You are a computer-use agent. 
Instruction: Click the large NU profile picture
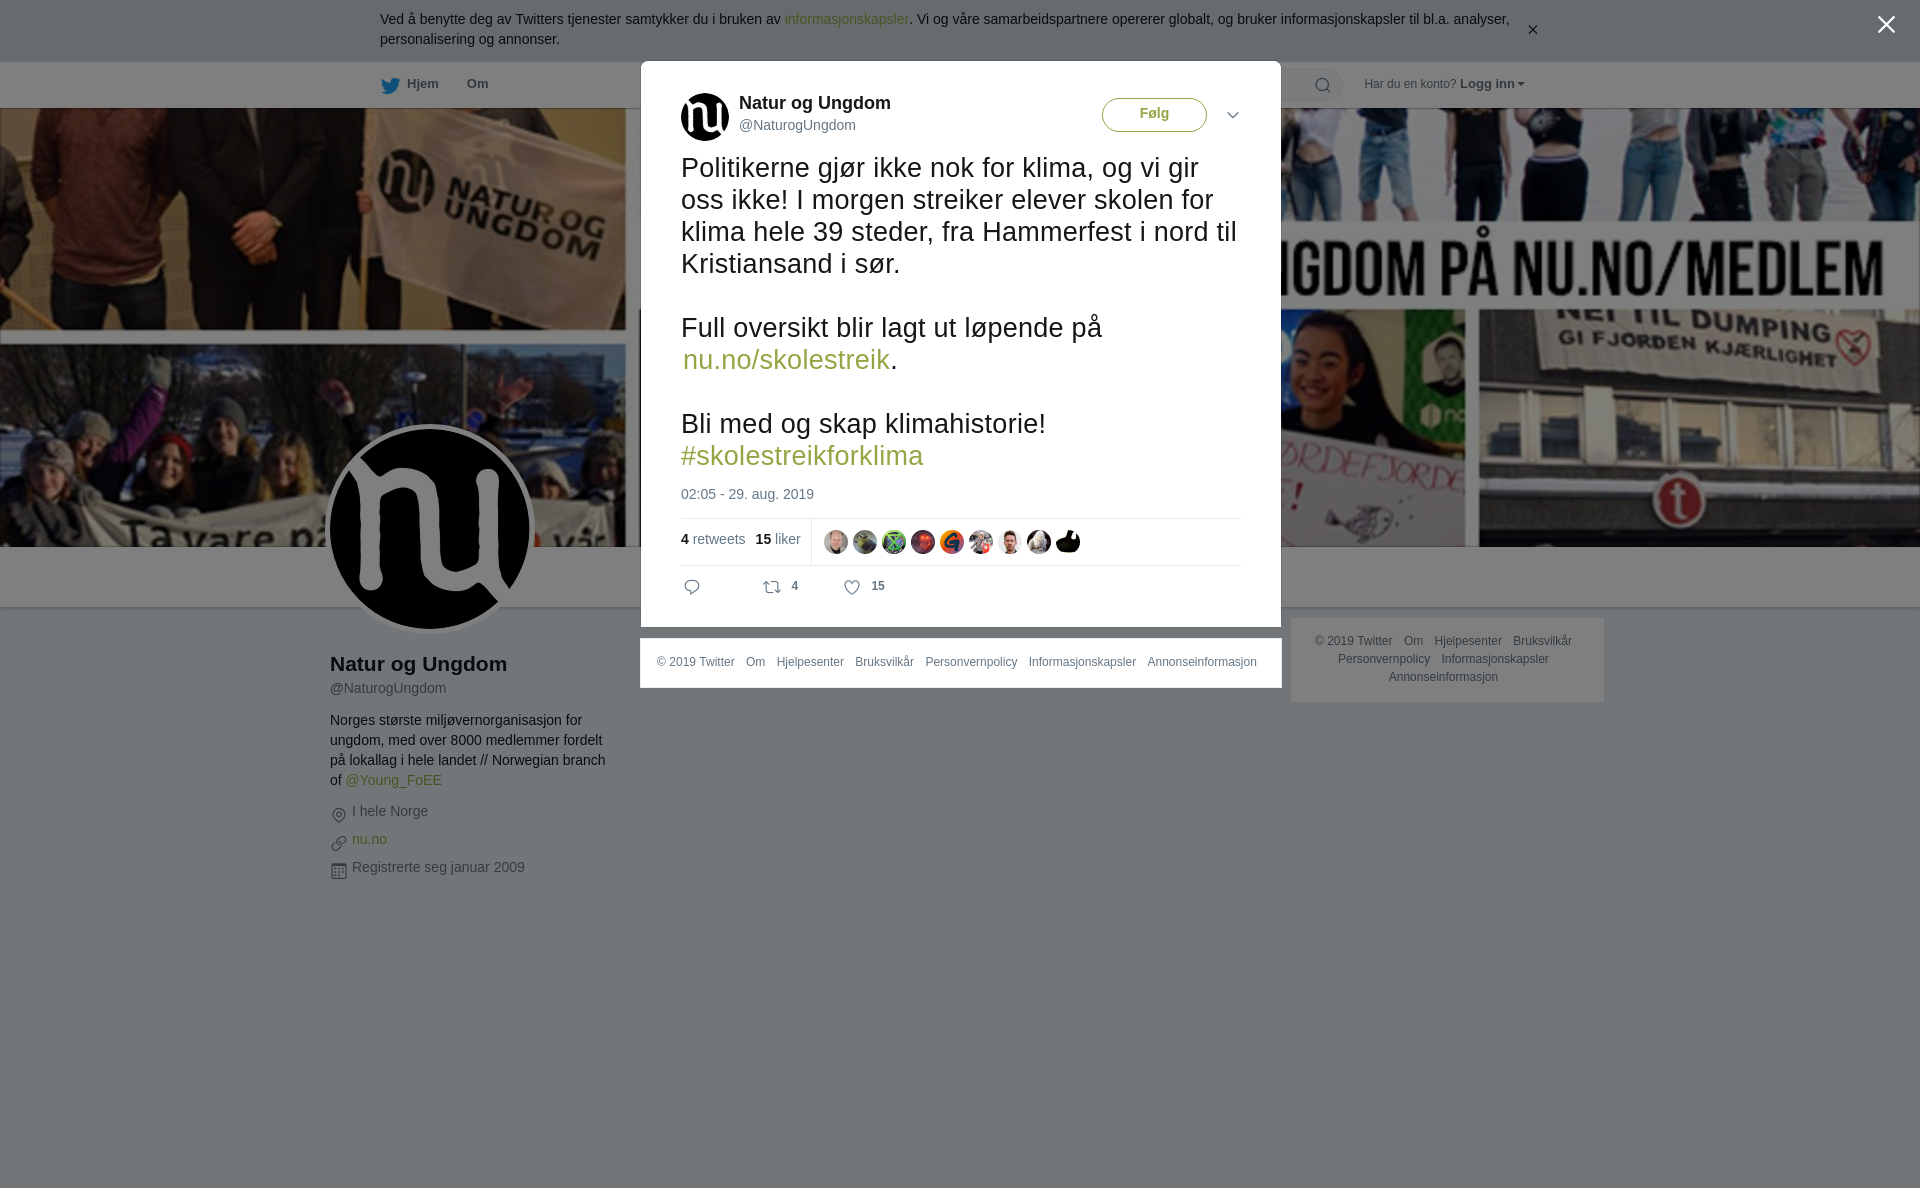pos(430,529)
